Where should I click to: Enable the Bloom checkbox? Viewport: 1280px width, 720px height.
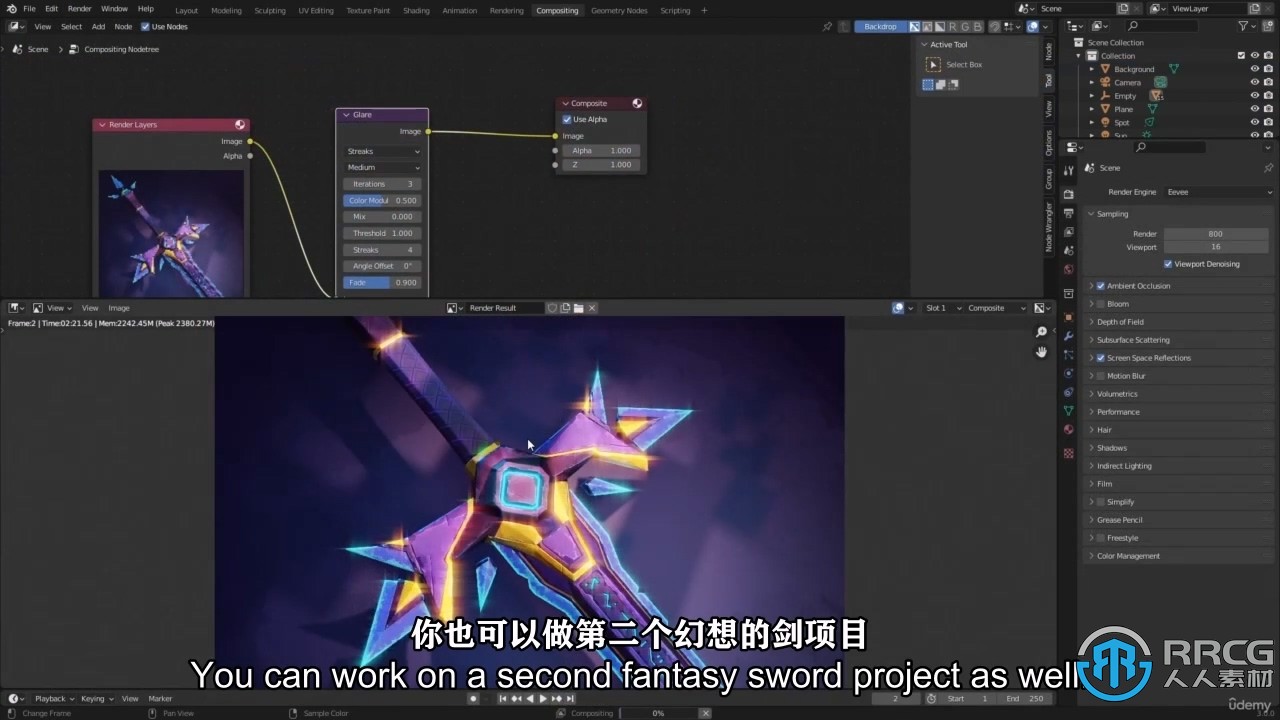(1101, 304)
